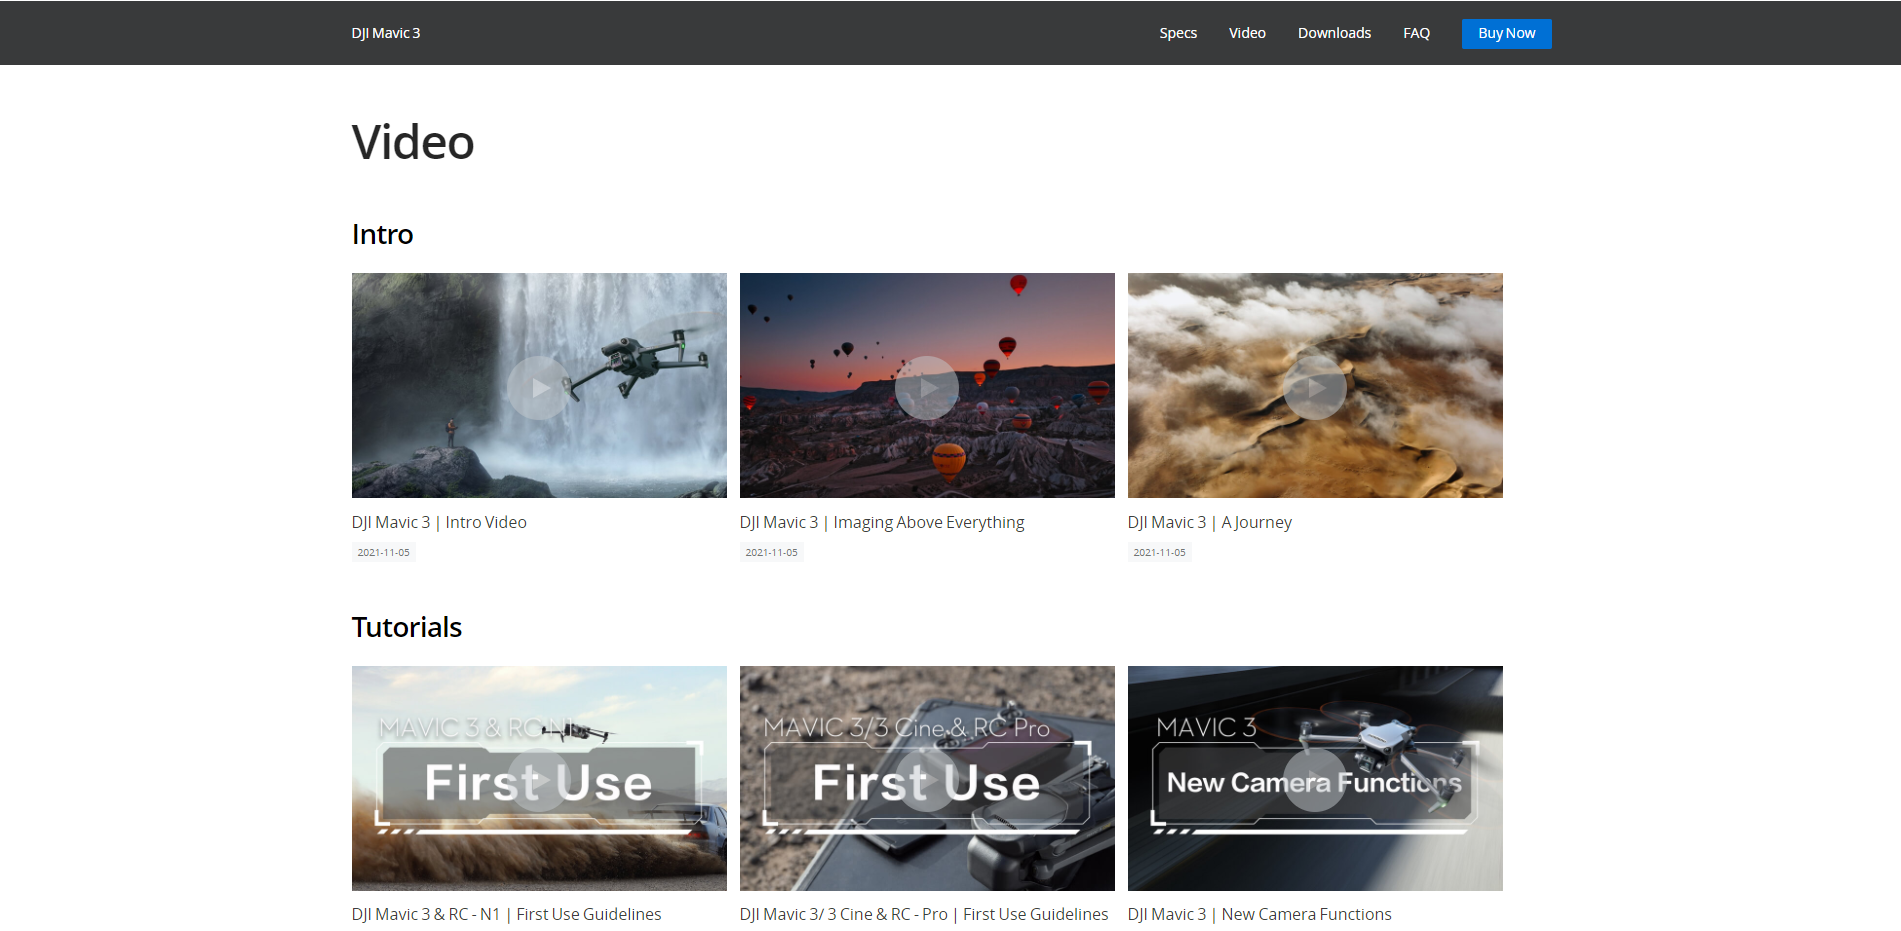
Task: Click the date tag under Intro Video
Action: (384, 552)
